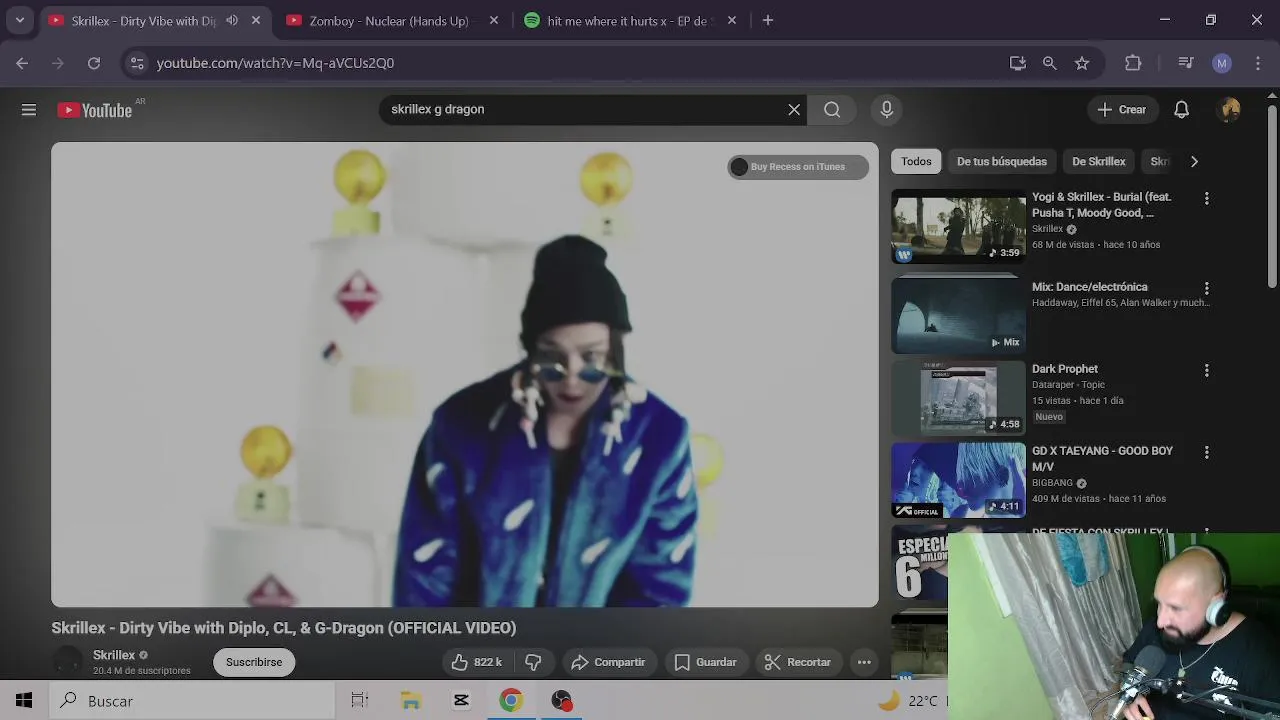Open the Windows Start menu

click(x=24, y=701)
